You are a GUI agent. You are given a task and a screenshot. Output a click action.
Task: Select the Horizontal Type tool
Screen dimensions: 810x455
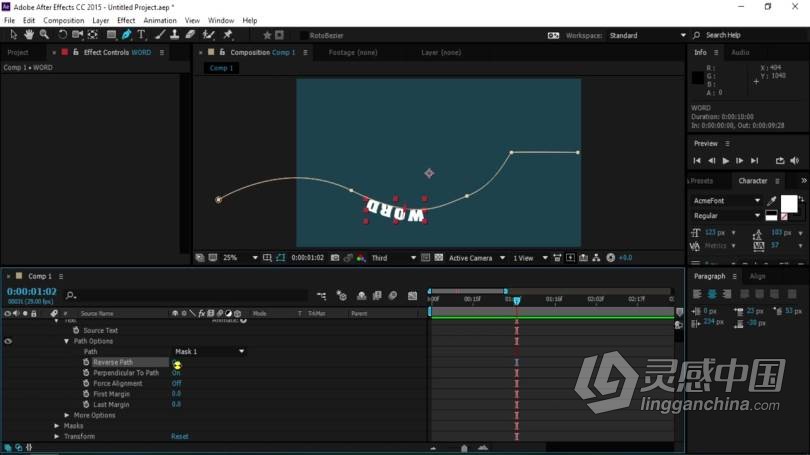(x=141, y=35)
